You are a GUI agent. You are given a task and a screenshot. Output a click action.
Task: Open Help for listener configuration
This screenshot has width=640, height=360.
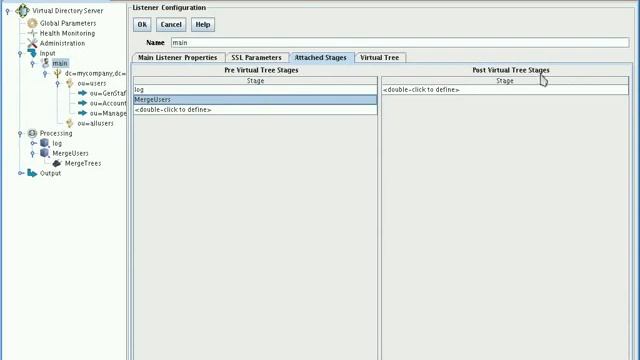pyautogui.click(x=203, y=24)
